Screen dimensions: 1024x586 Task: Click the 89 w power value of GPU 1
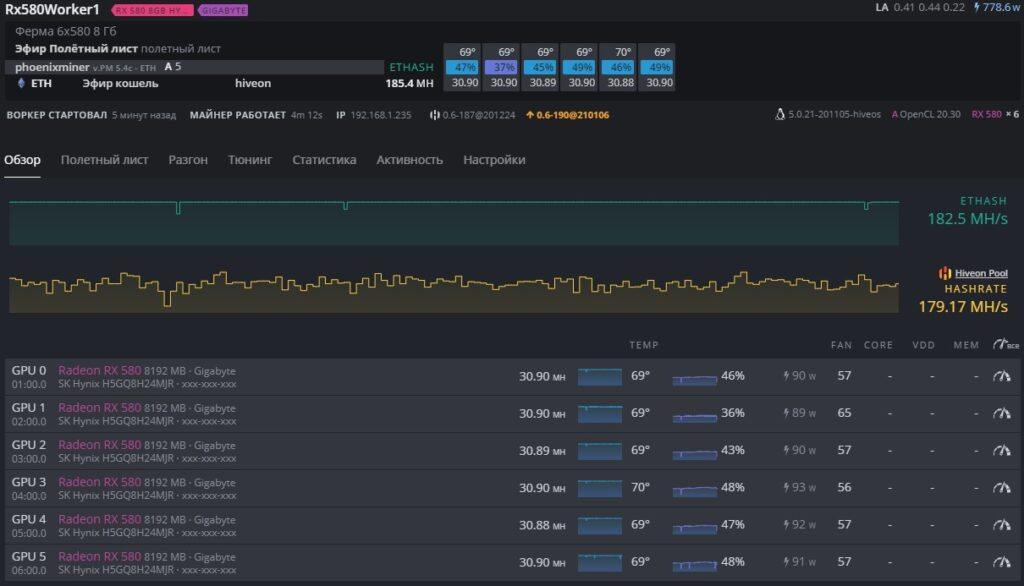[804, 413]
